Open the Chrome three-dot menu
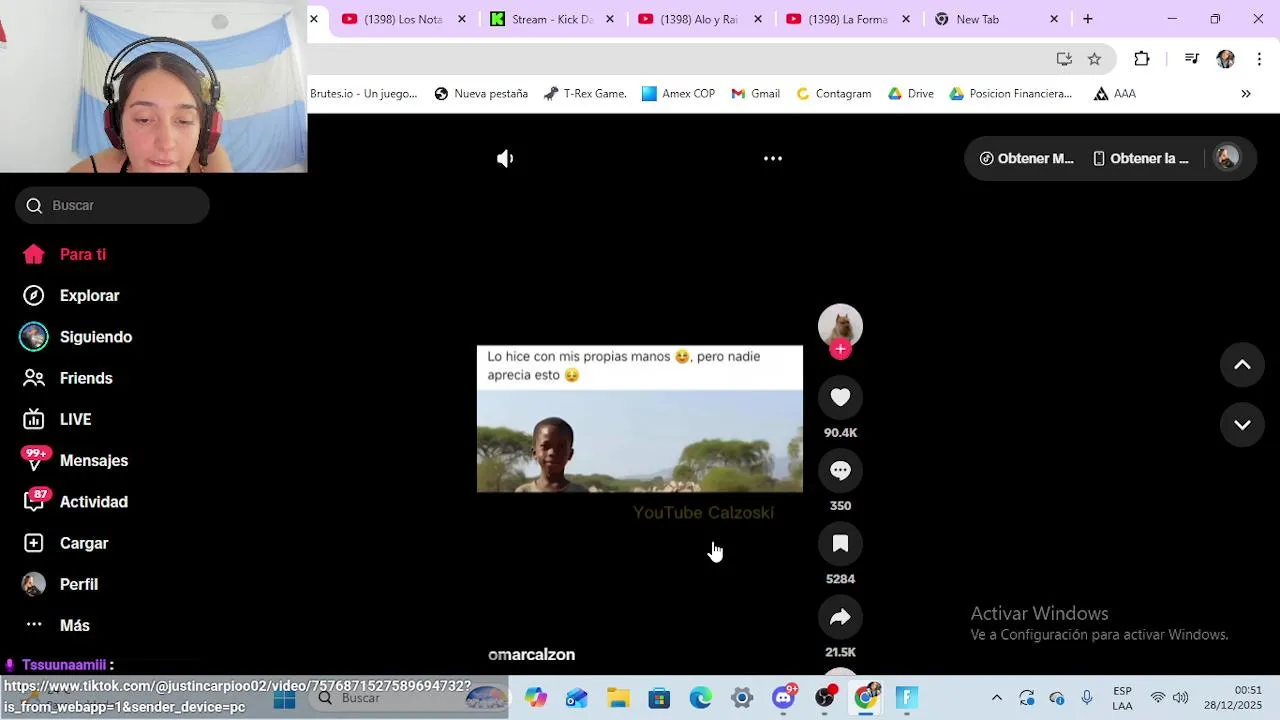 1259,59
